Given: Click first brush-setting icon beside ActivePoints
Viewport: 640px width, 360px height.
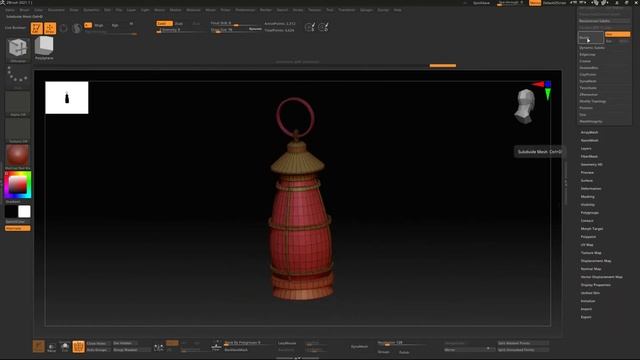Looking at the screenshot, I should click(310, 27).
